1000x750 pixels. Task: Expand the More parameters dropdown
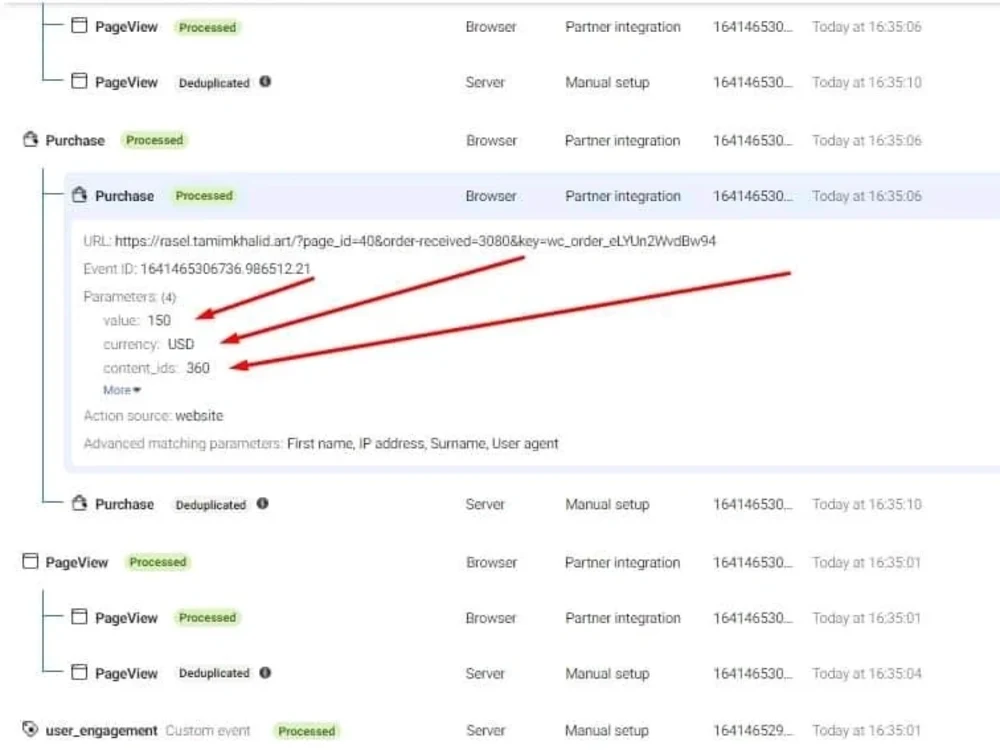point(122,390)
